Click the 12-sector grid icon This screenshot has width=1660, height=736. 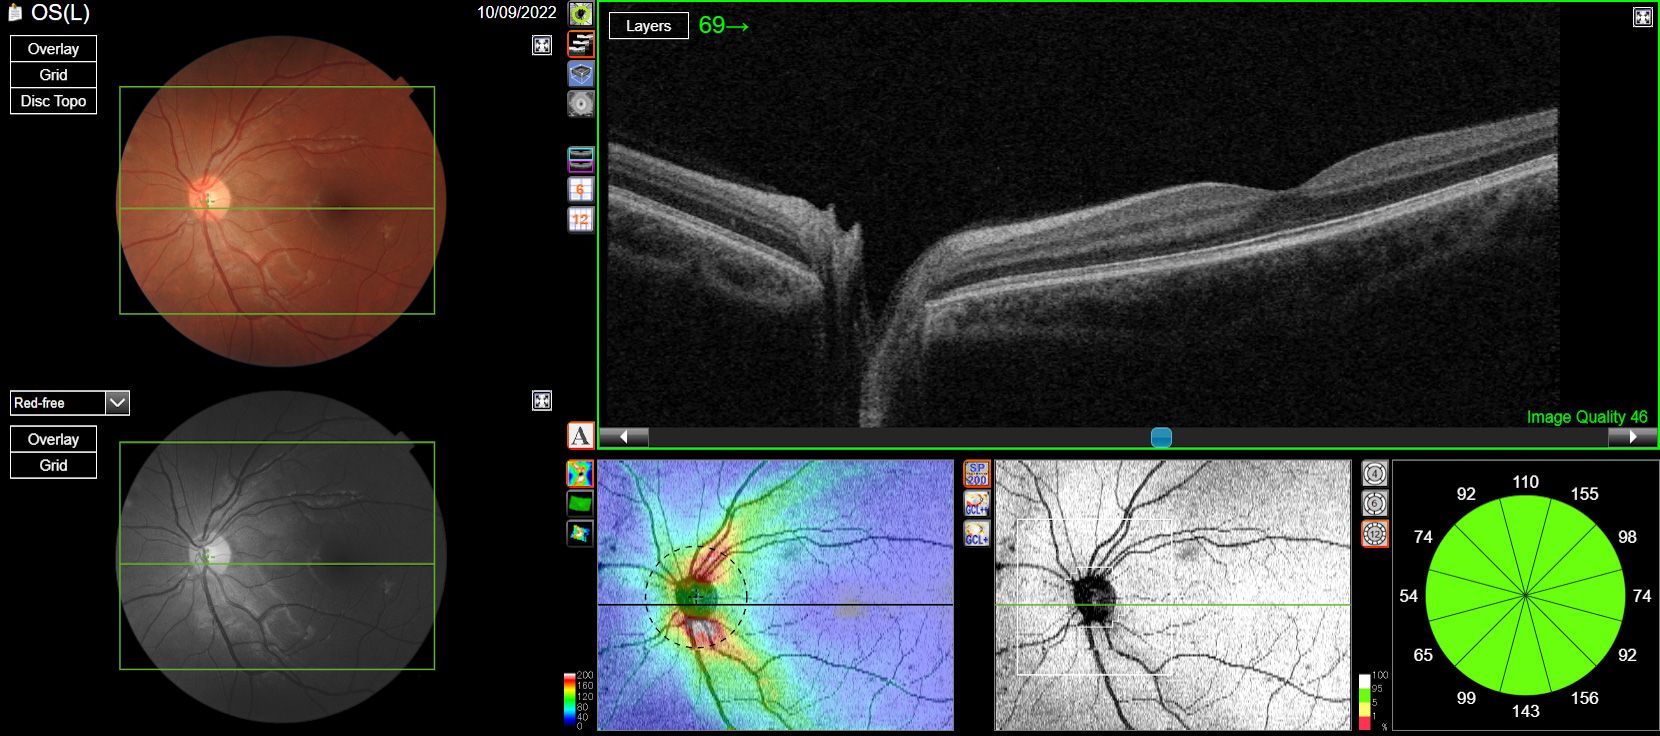581,219
